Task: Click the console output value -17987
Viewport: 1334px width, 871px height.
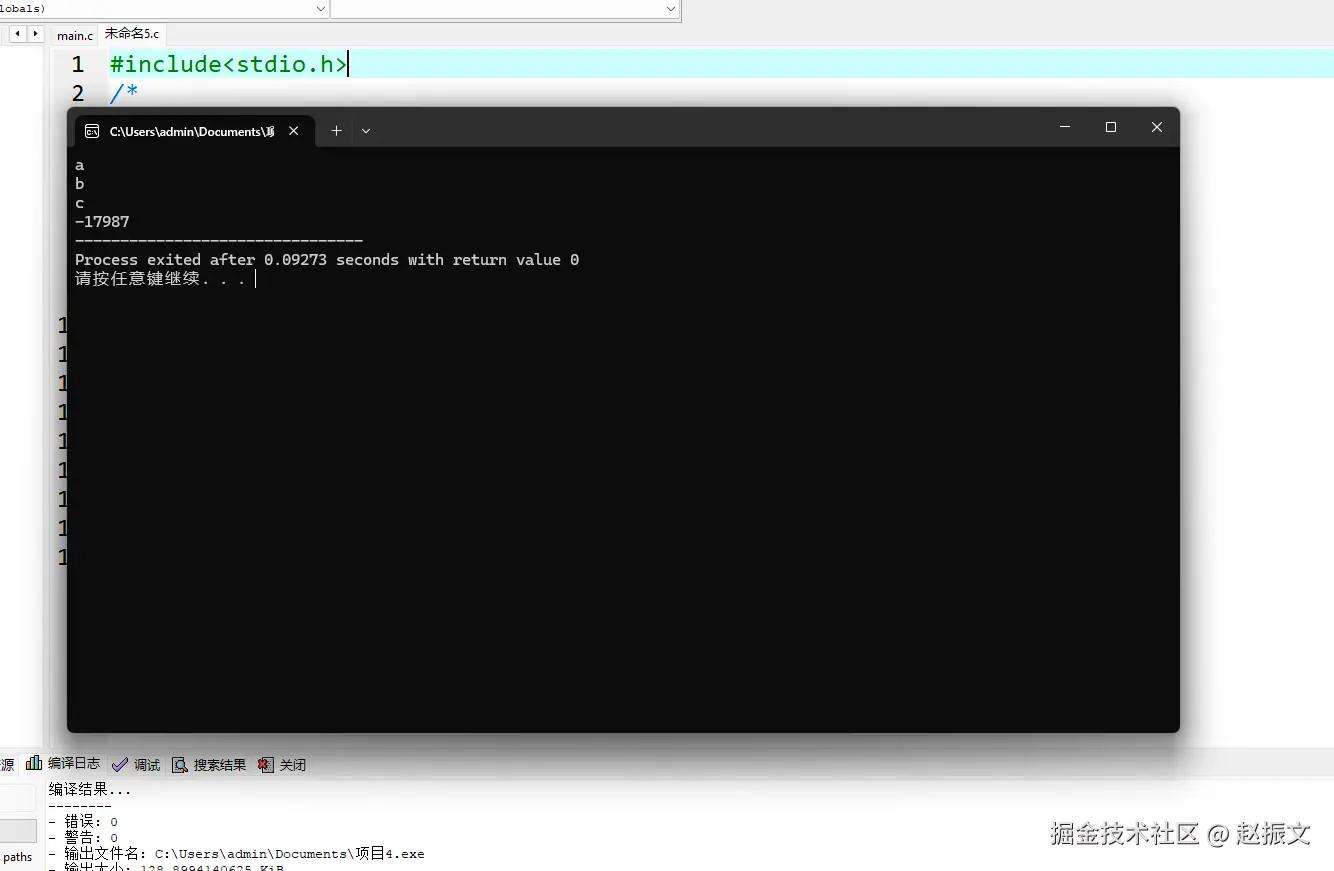Action: [x=102, y=222]
